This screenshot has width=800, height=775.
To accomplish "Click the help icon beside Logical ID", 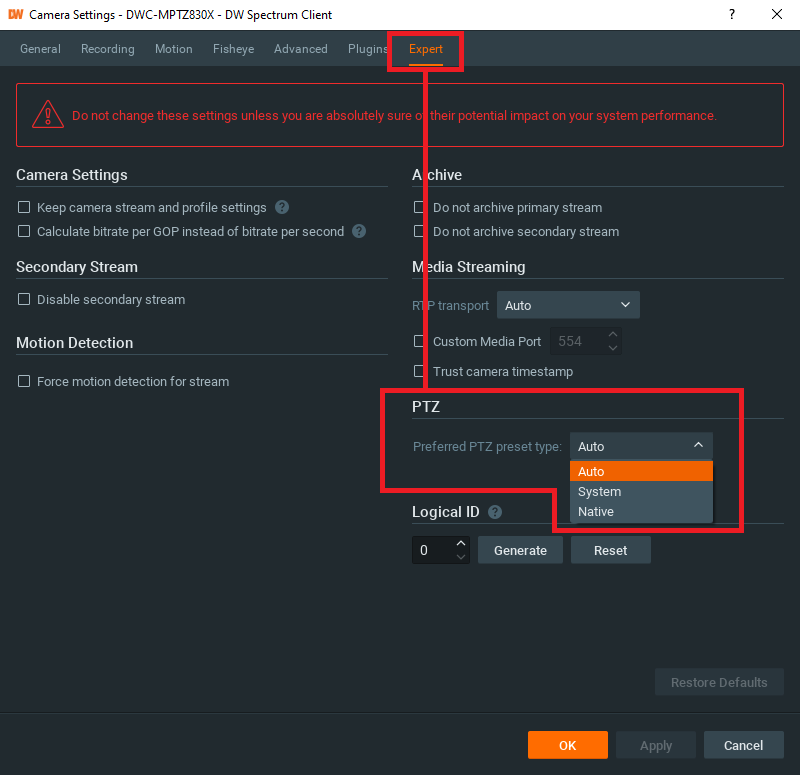I will tap(495, 512).
